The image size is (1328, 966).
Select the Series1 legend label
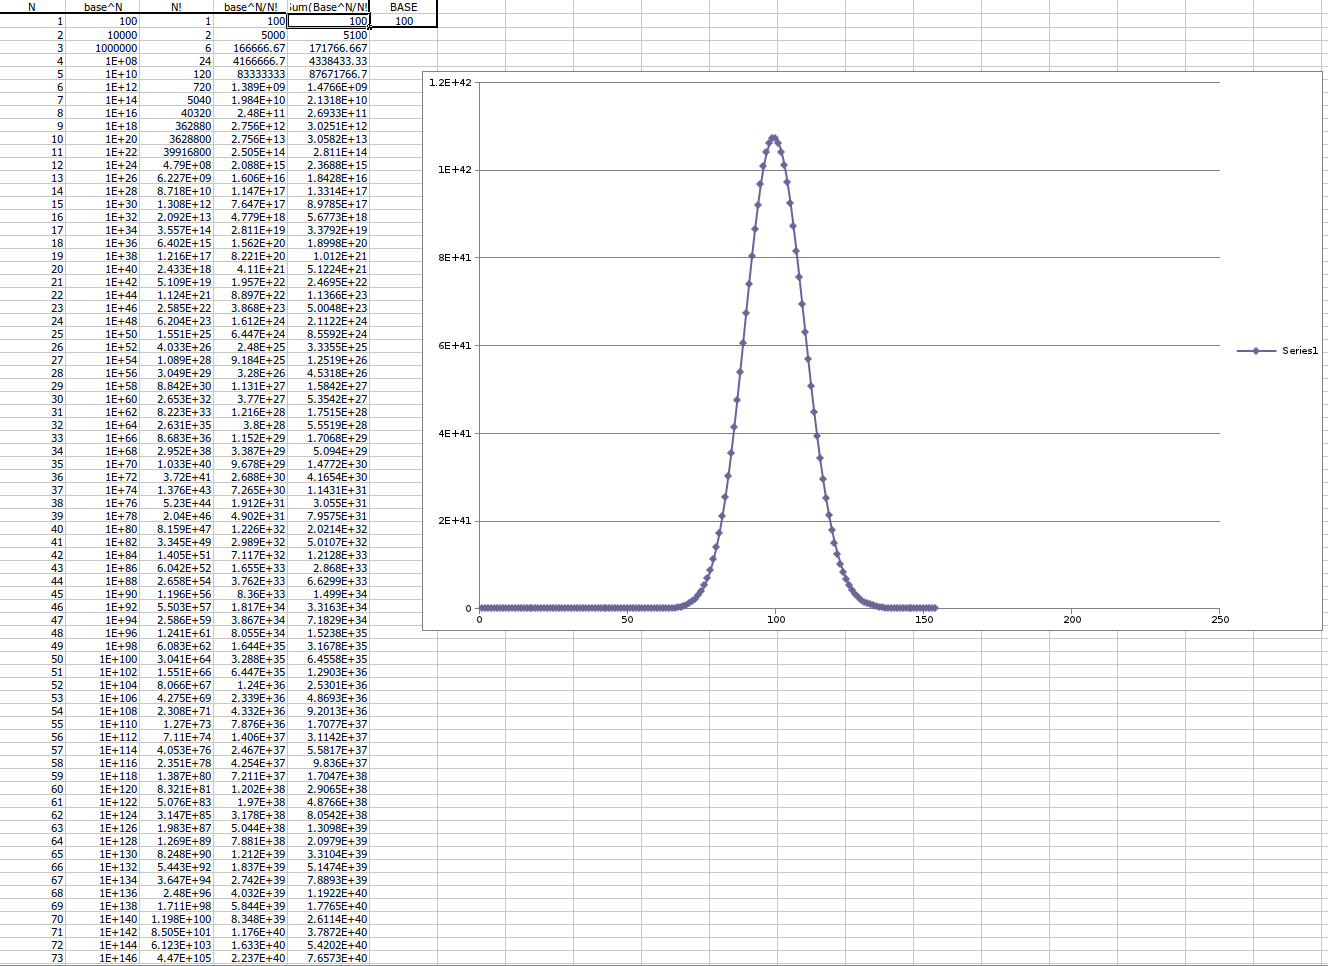(1299, 351)
